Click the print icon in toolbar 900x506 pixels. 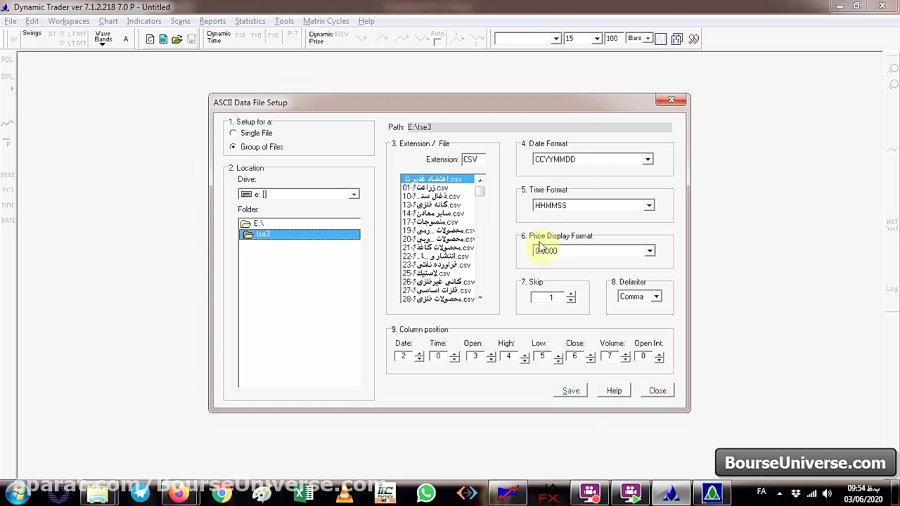point(189,39)
